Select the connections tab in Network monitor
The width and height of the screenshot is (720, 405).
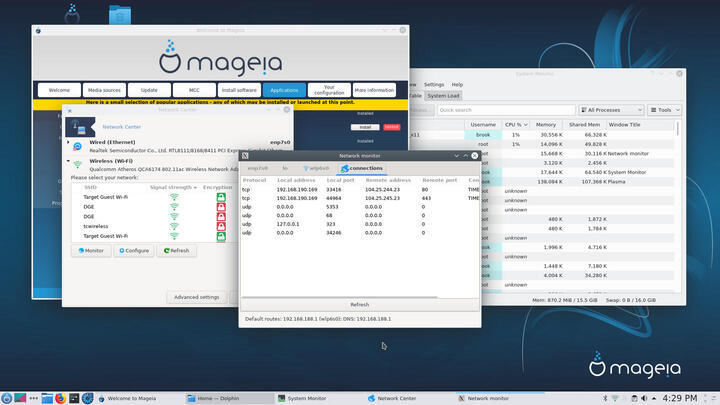point(362,169)
